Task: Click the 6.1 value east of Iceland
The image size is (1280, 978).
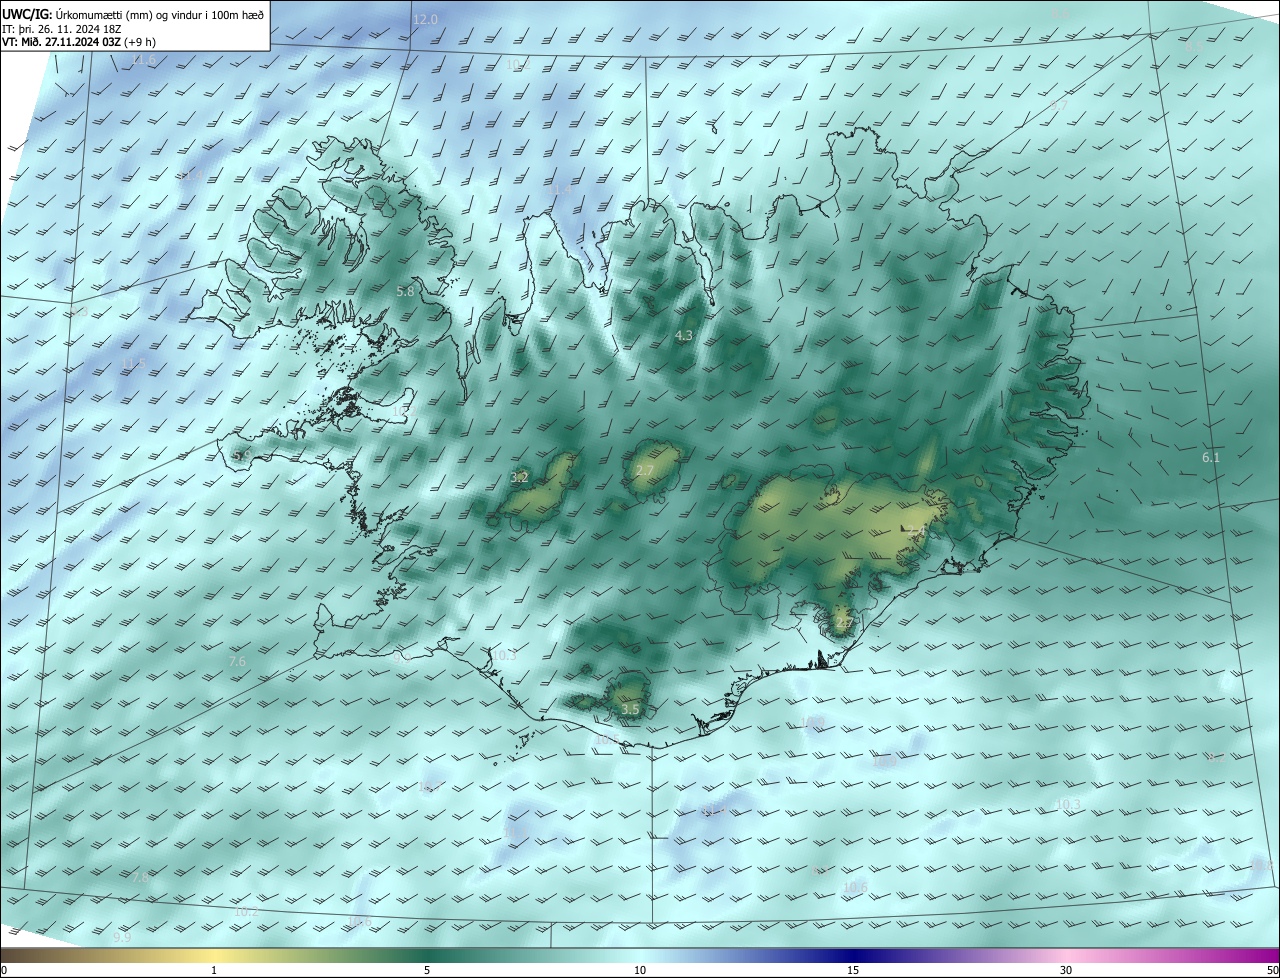Action: [x=1211, y=457]
